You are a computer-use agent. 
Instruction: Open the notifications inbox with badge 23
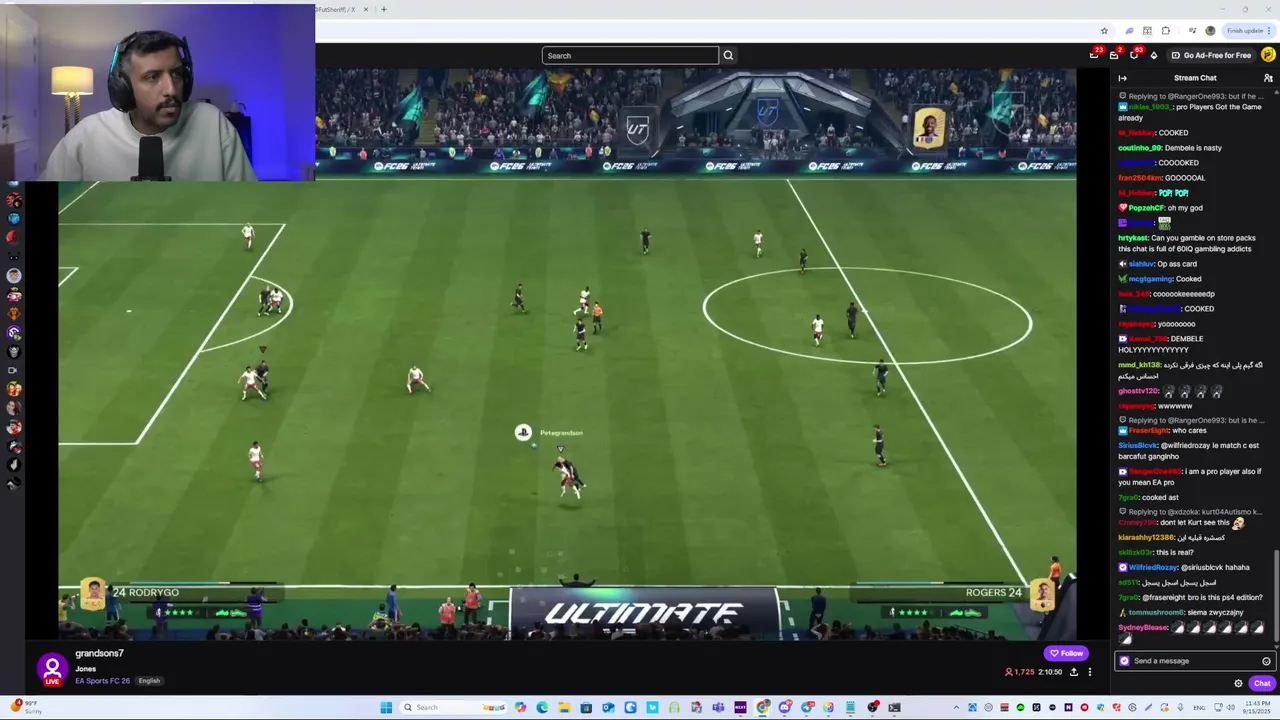click(1094, 55)
